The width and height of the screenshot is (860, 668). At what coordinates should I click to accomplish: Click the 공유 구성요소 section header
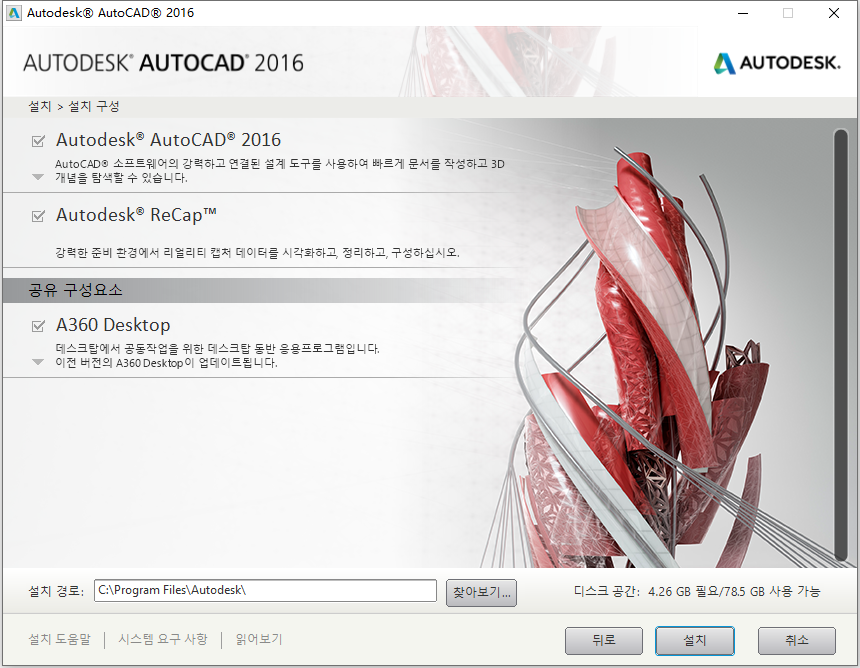(75, 290)
